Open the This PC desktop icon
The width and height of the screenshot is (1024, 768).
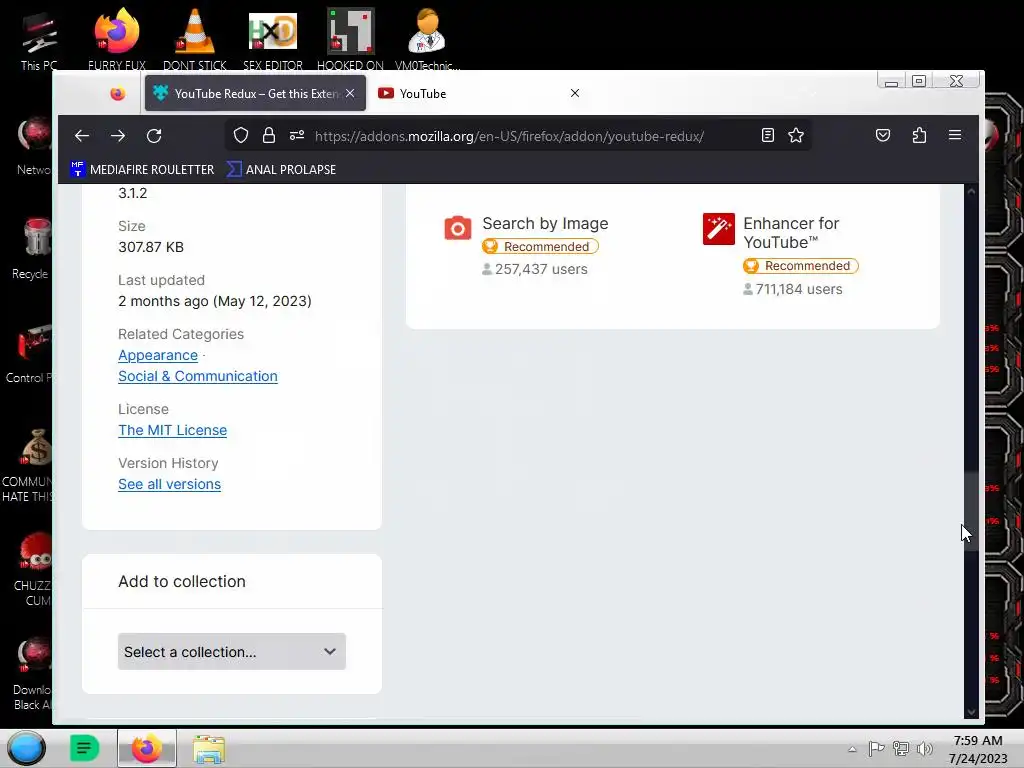click(39, 40)
